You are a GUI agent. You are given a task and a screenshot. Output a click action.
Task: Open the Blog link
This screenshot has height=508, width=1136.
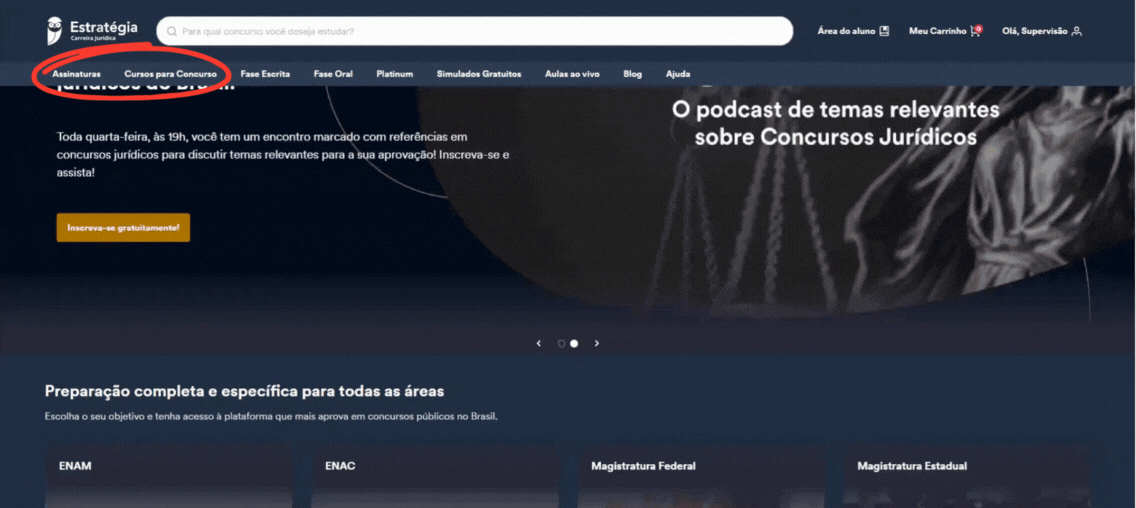pos(632,74)
